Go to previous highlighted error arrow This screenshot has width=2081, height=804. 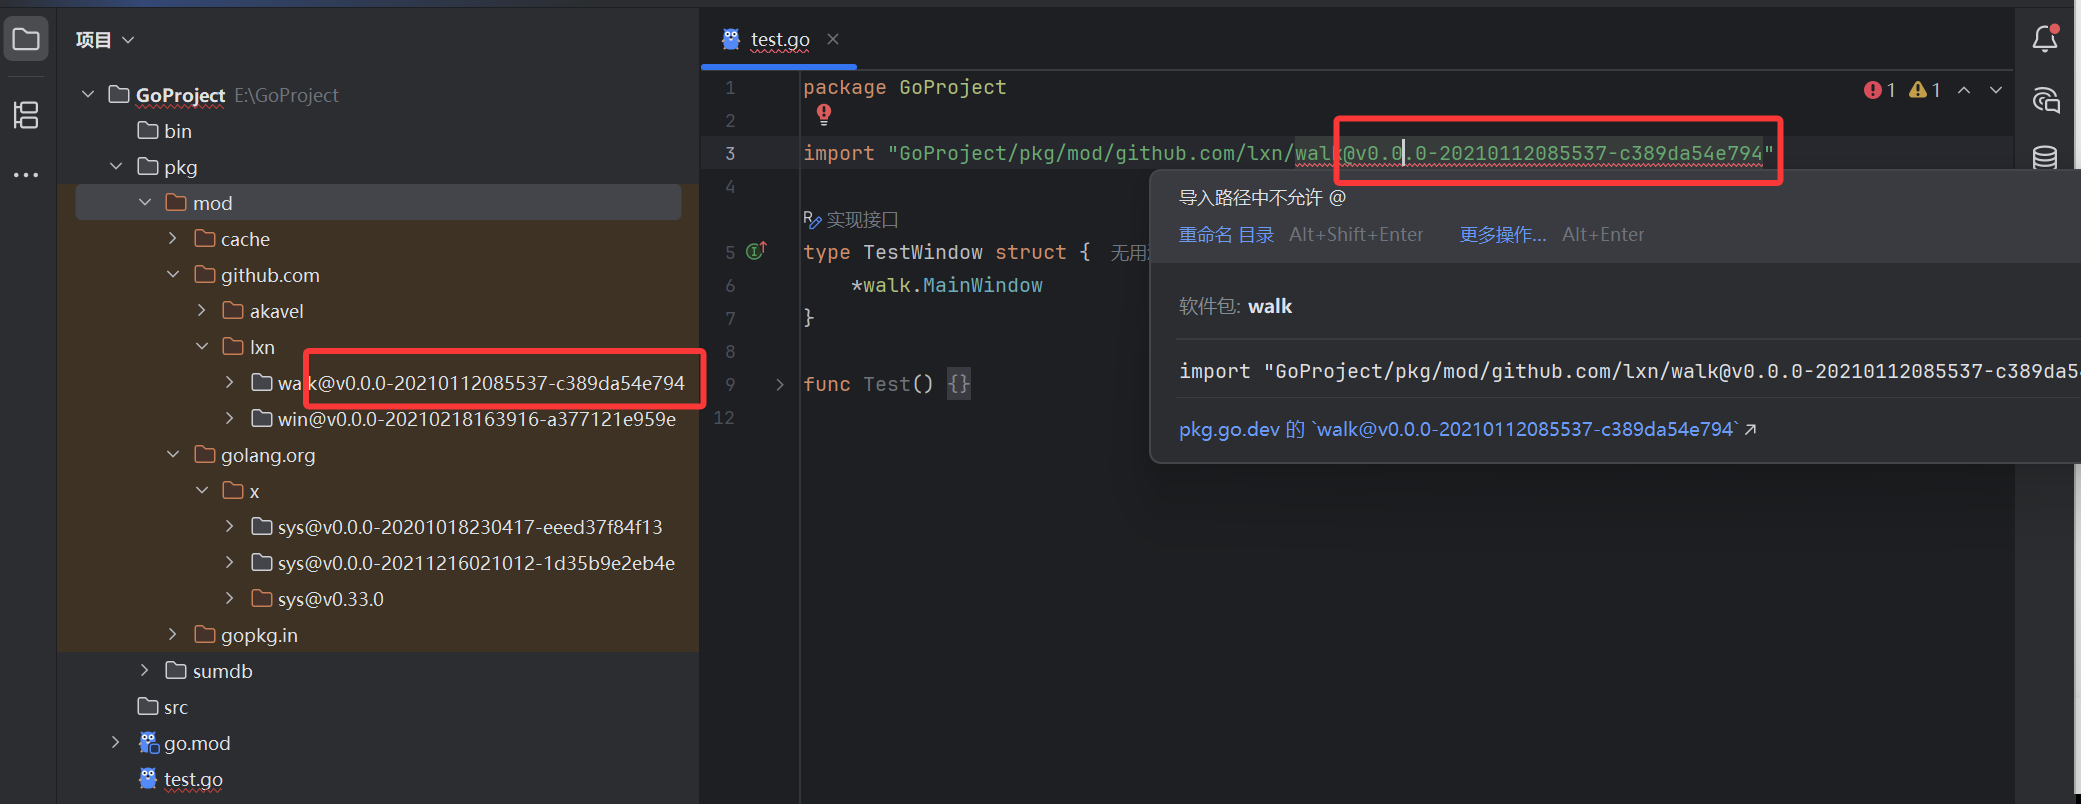coord(1964,90)
